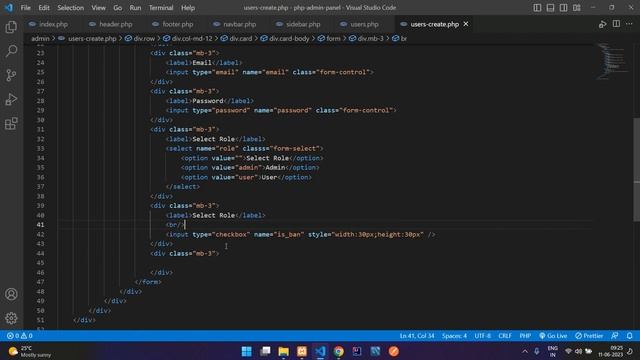Open the Help menu
Image resolution: width=640 pixels, height=360 pixels.
(x=188, y=8)
